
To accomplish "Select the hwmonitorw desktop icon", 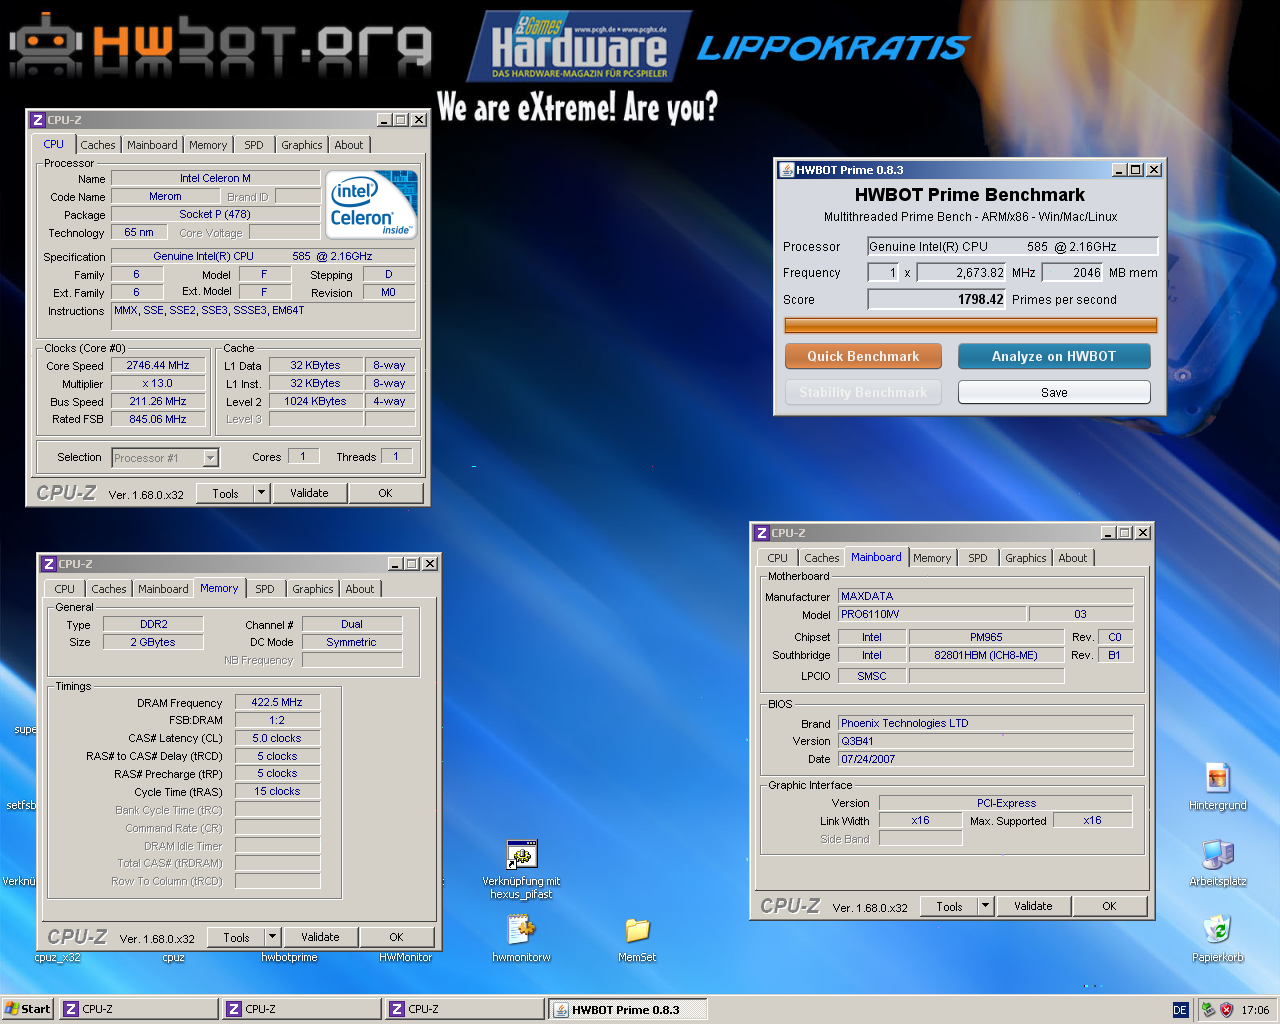I will tap(521, 929).
